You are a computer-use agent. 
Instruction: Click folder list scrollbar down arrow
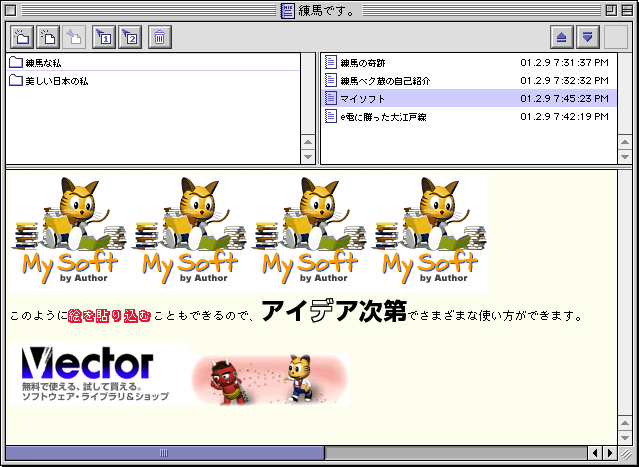click(308, 157)
